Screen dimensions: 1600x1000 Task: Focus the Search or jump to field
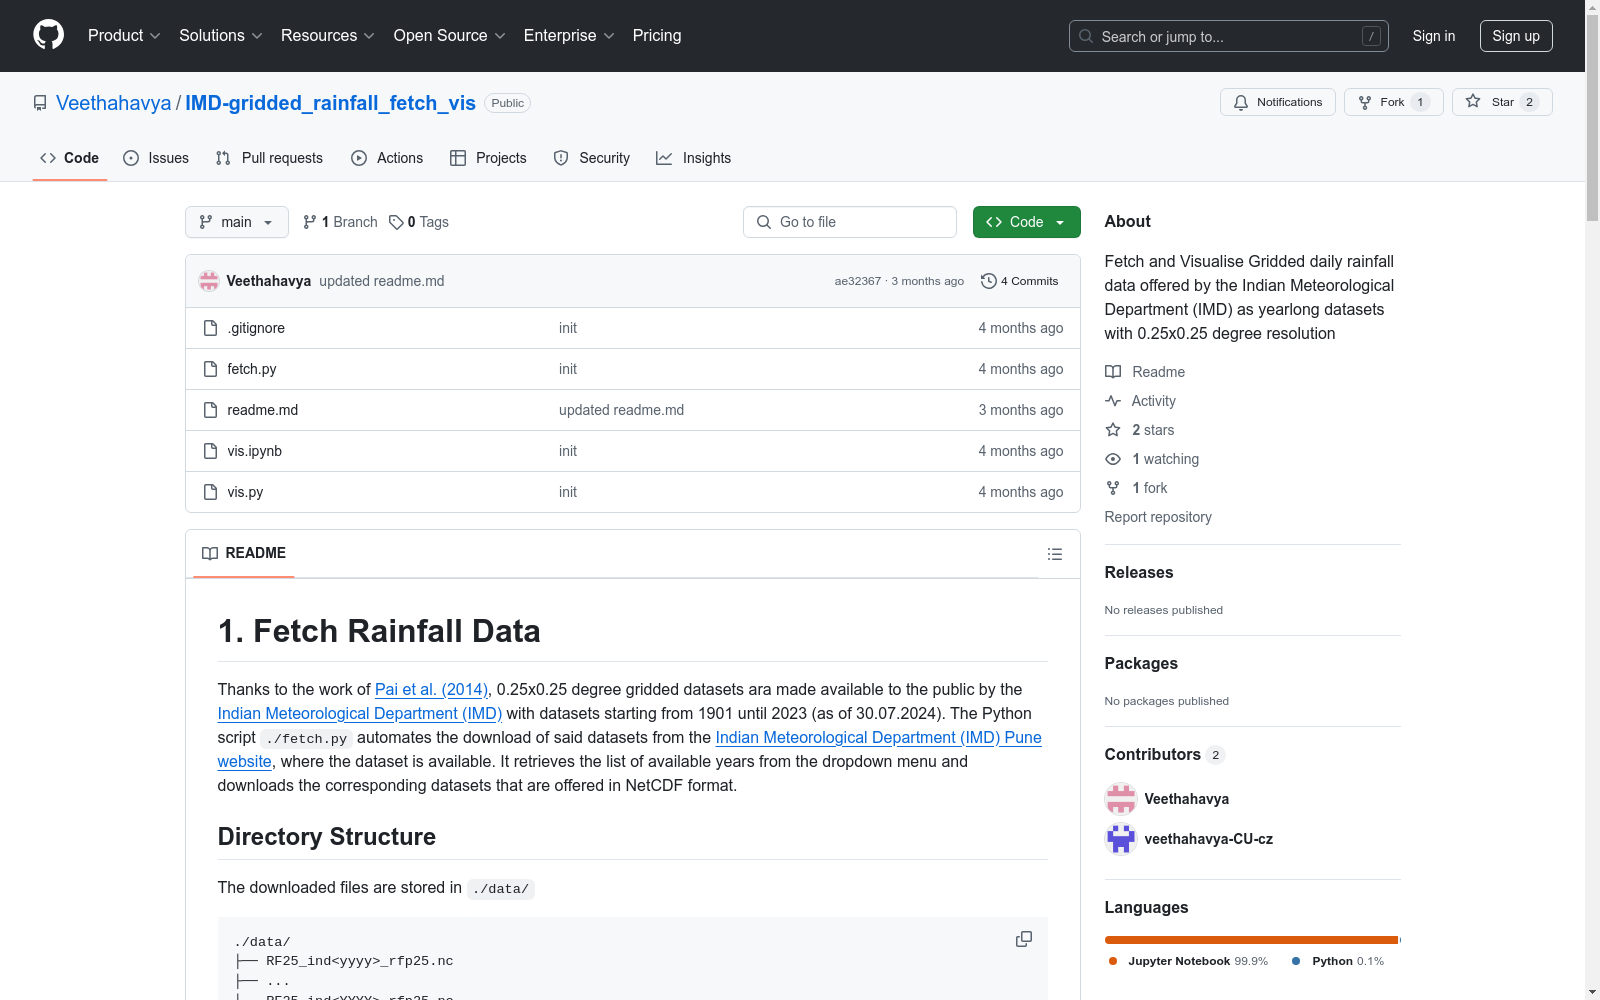(x=1228, y=36)
